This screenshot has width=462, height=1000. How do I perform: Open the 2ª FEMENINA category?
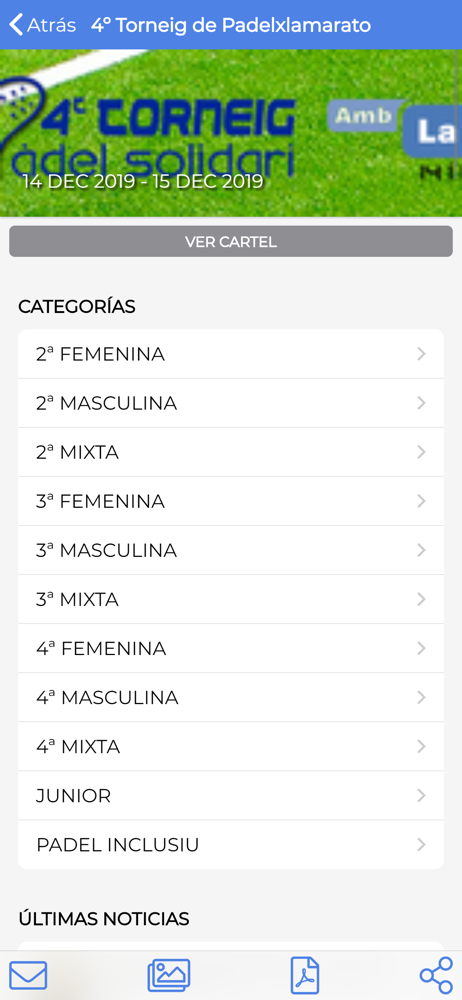tap(231, 354)
